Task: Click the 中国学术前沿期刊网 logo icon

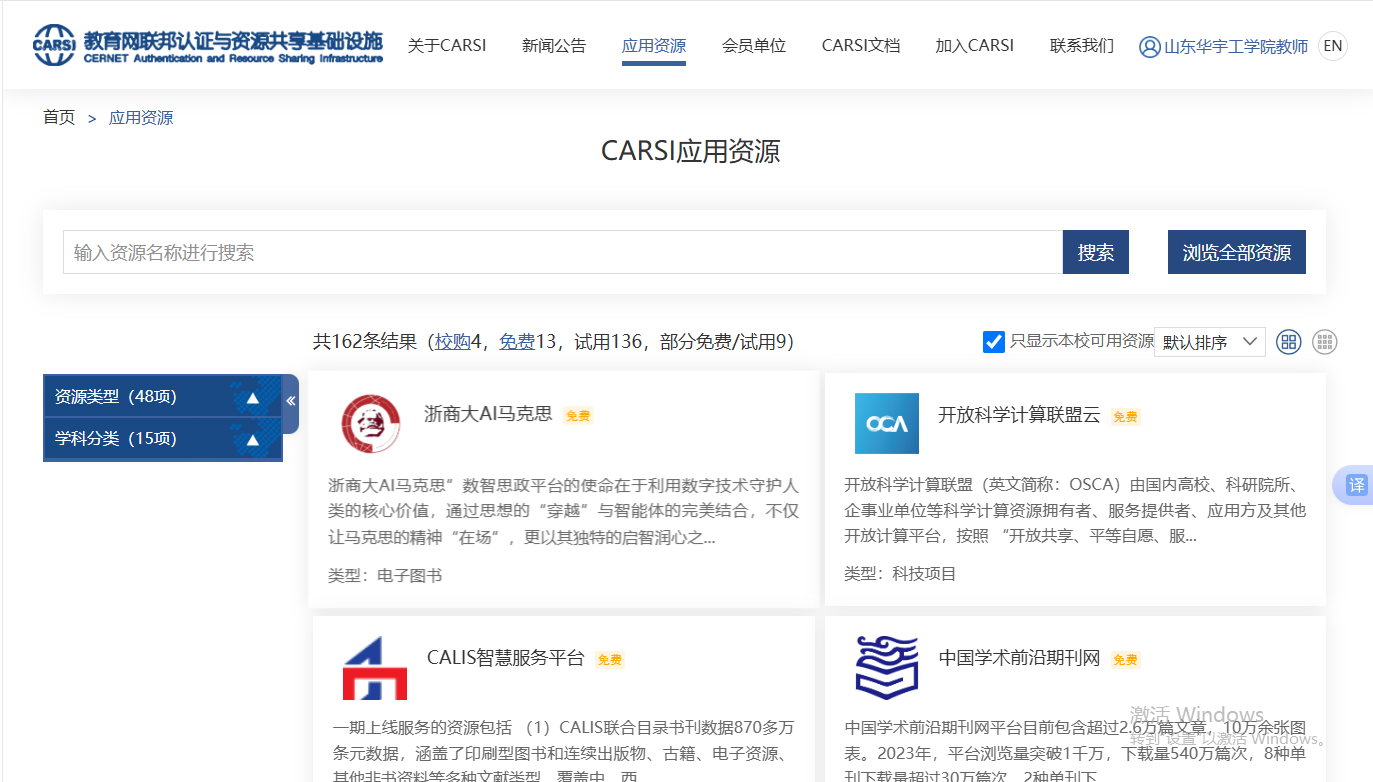Action: point(886,667)
